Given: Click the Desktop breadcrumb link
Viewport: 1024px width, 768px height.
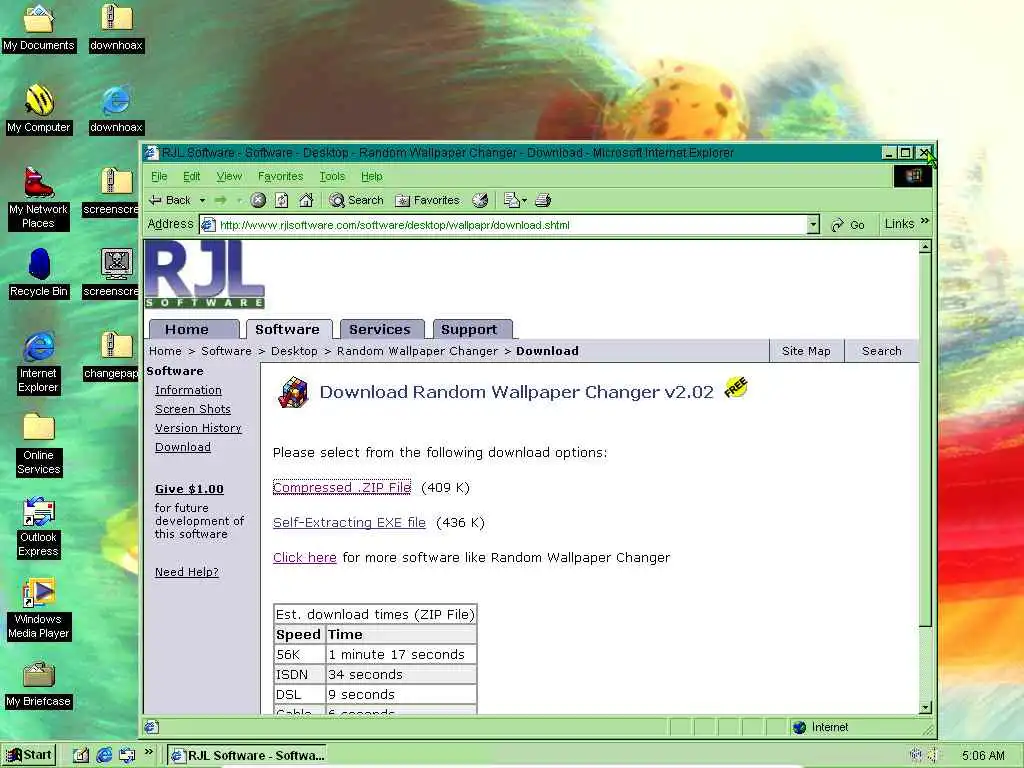Looking at the screenshot, I should pos(295,351).
